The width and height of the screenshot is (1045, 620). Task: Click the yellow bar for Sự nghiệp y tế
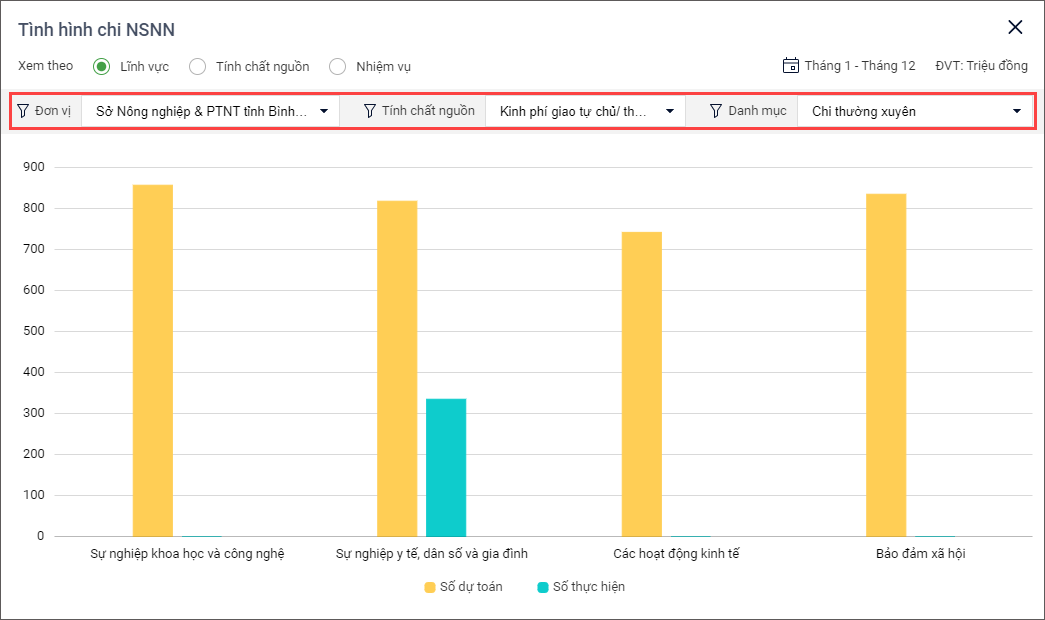coord(397,368)
